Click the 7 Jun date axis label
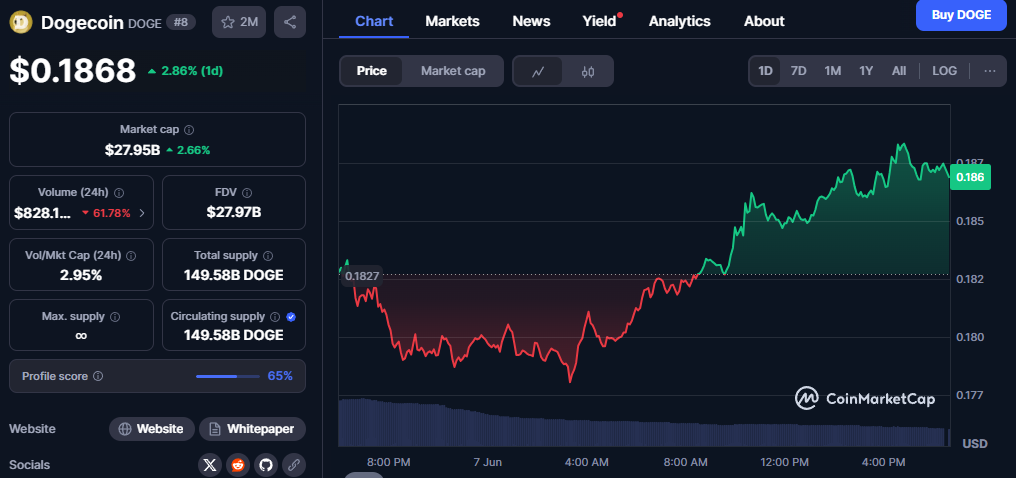Image resolution: width=1016 pixels, height=478 pixels. [487, 462]
